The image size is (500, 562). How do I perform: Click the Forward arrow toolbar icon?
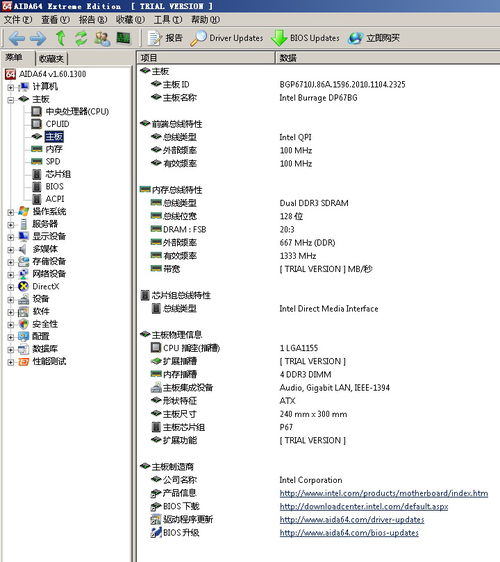pyautogui.click(x=38, y=38)
